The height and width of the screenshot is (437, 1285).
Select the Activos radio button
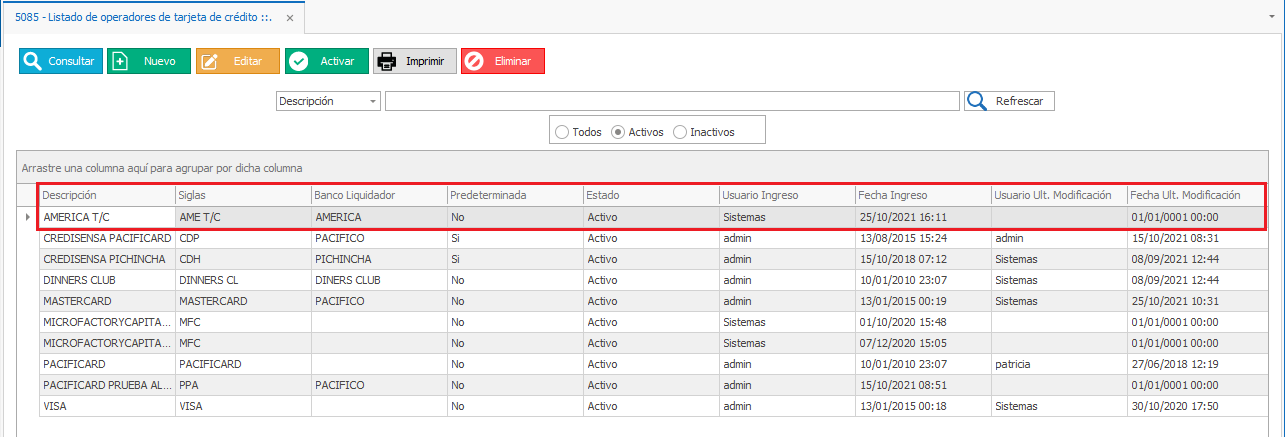[618, 131]
